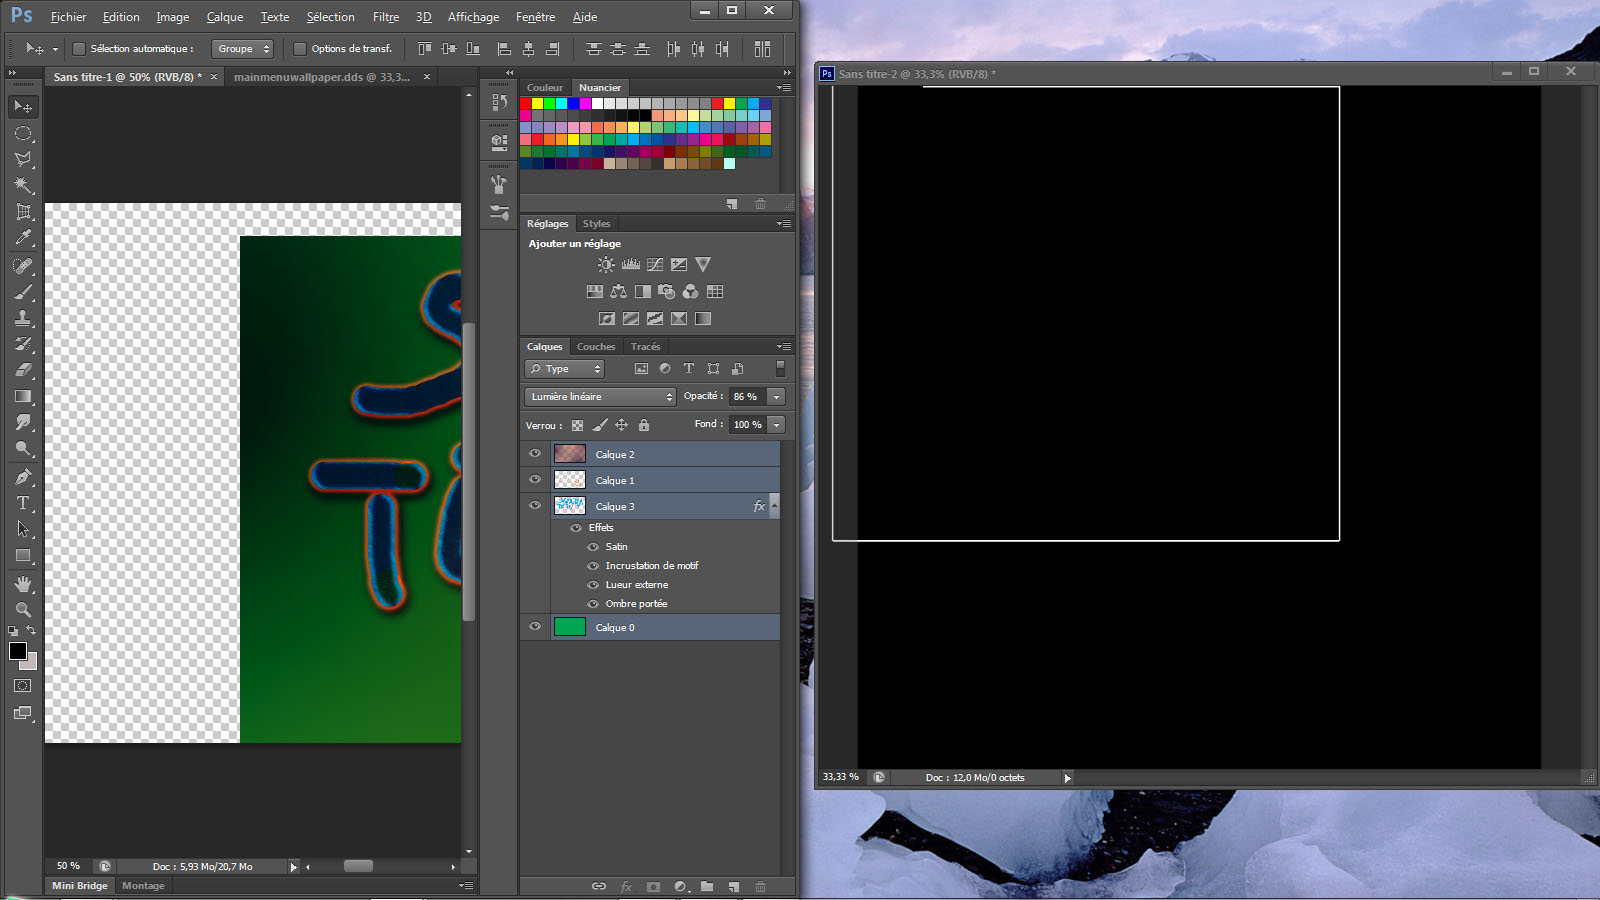The height and width of the screenshot is (900, 1600).
Task: Hide the Calque 2 layer
Action: point(535,454)
